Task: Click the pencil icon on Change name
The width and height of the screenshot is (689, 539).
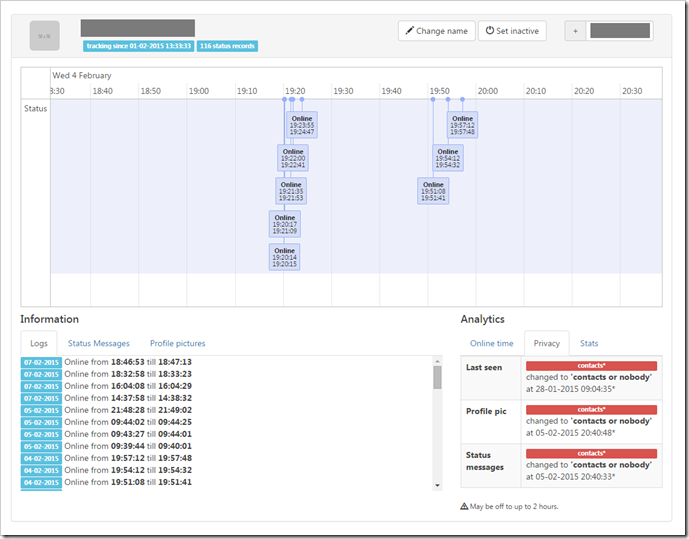Action: tap(409, 31)
